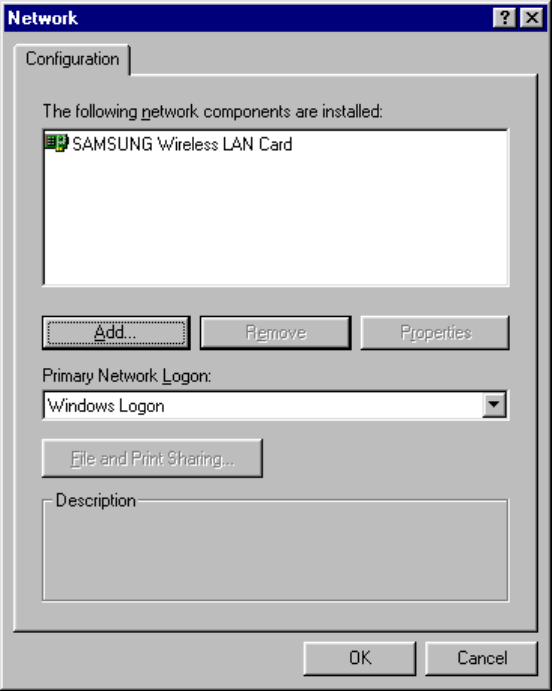Dismiss the dialog with Cancel
The height and width of the screenshot is (691, 552).
(482, 658)
